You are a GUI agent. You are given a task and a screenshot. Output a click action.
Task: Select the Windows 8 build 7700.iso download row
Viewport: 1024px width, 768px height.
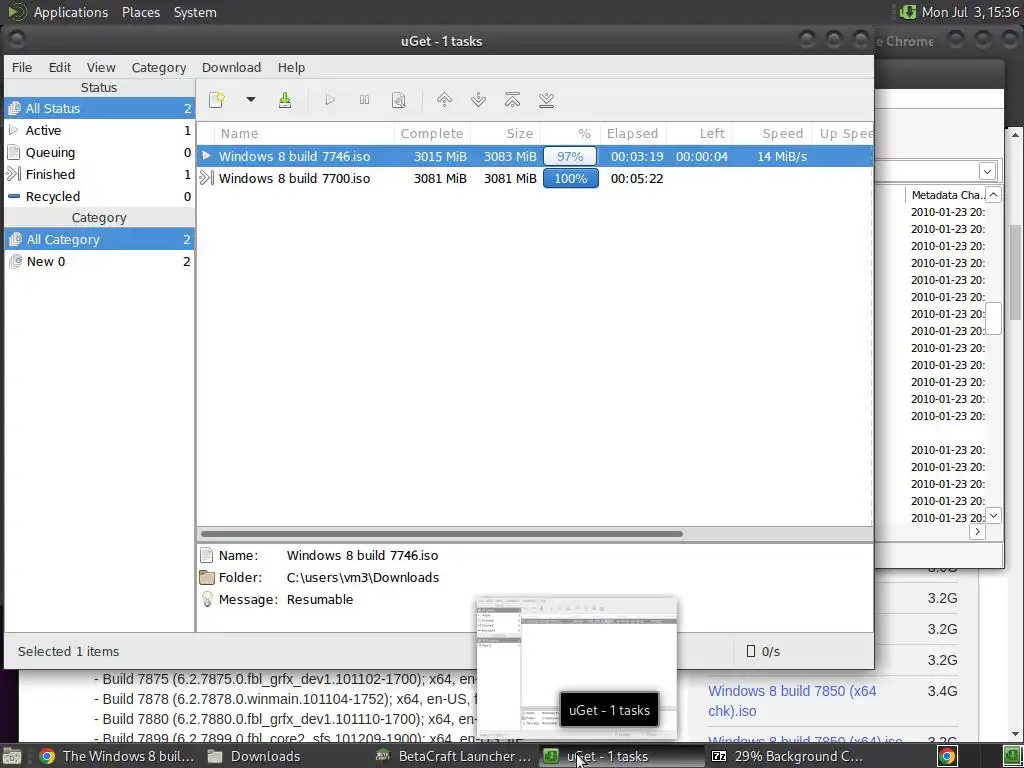coord(534,178)
